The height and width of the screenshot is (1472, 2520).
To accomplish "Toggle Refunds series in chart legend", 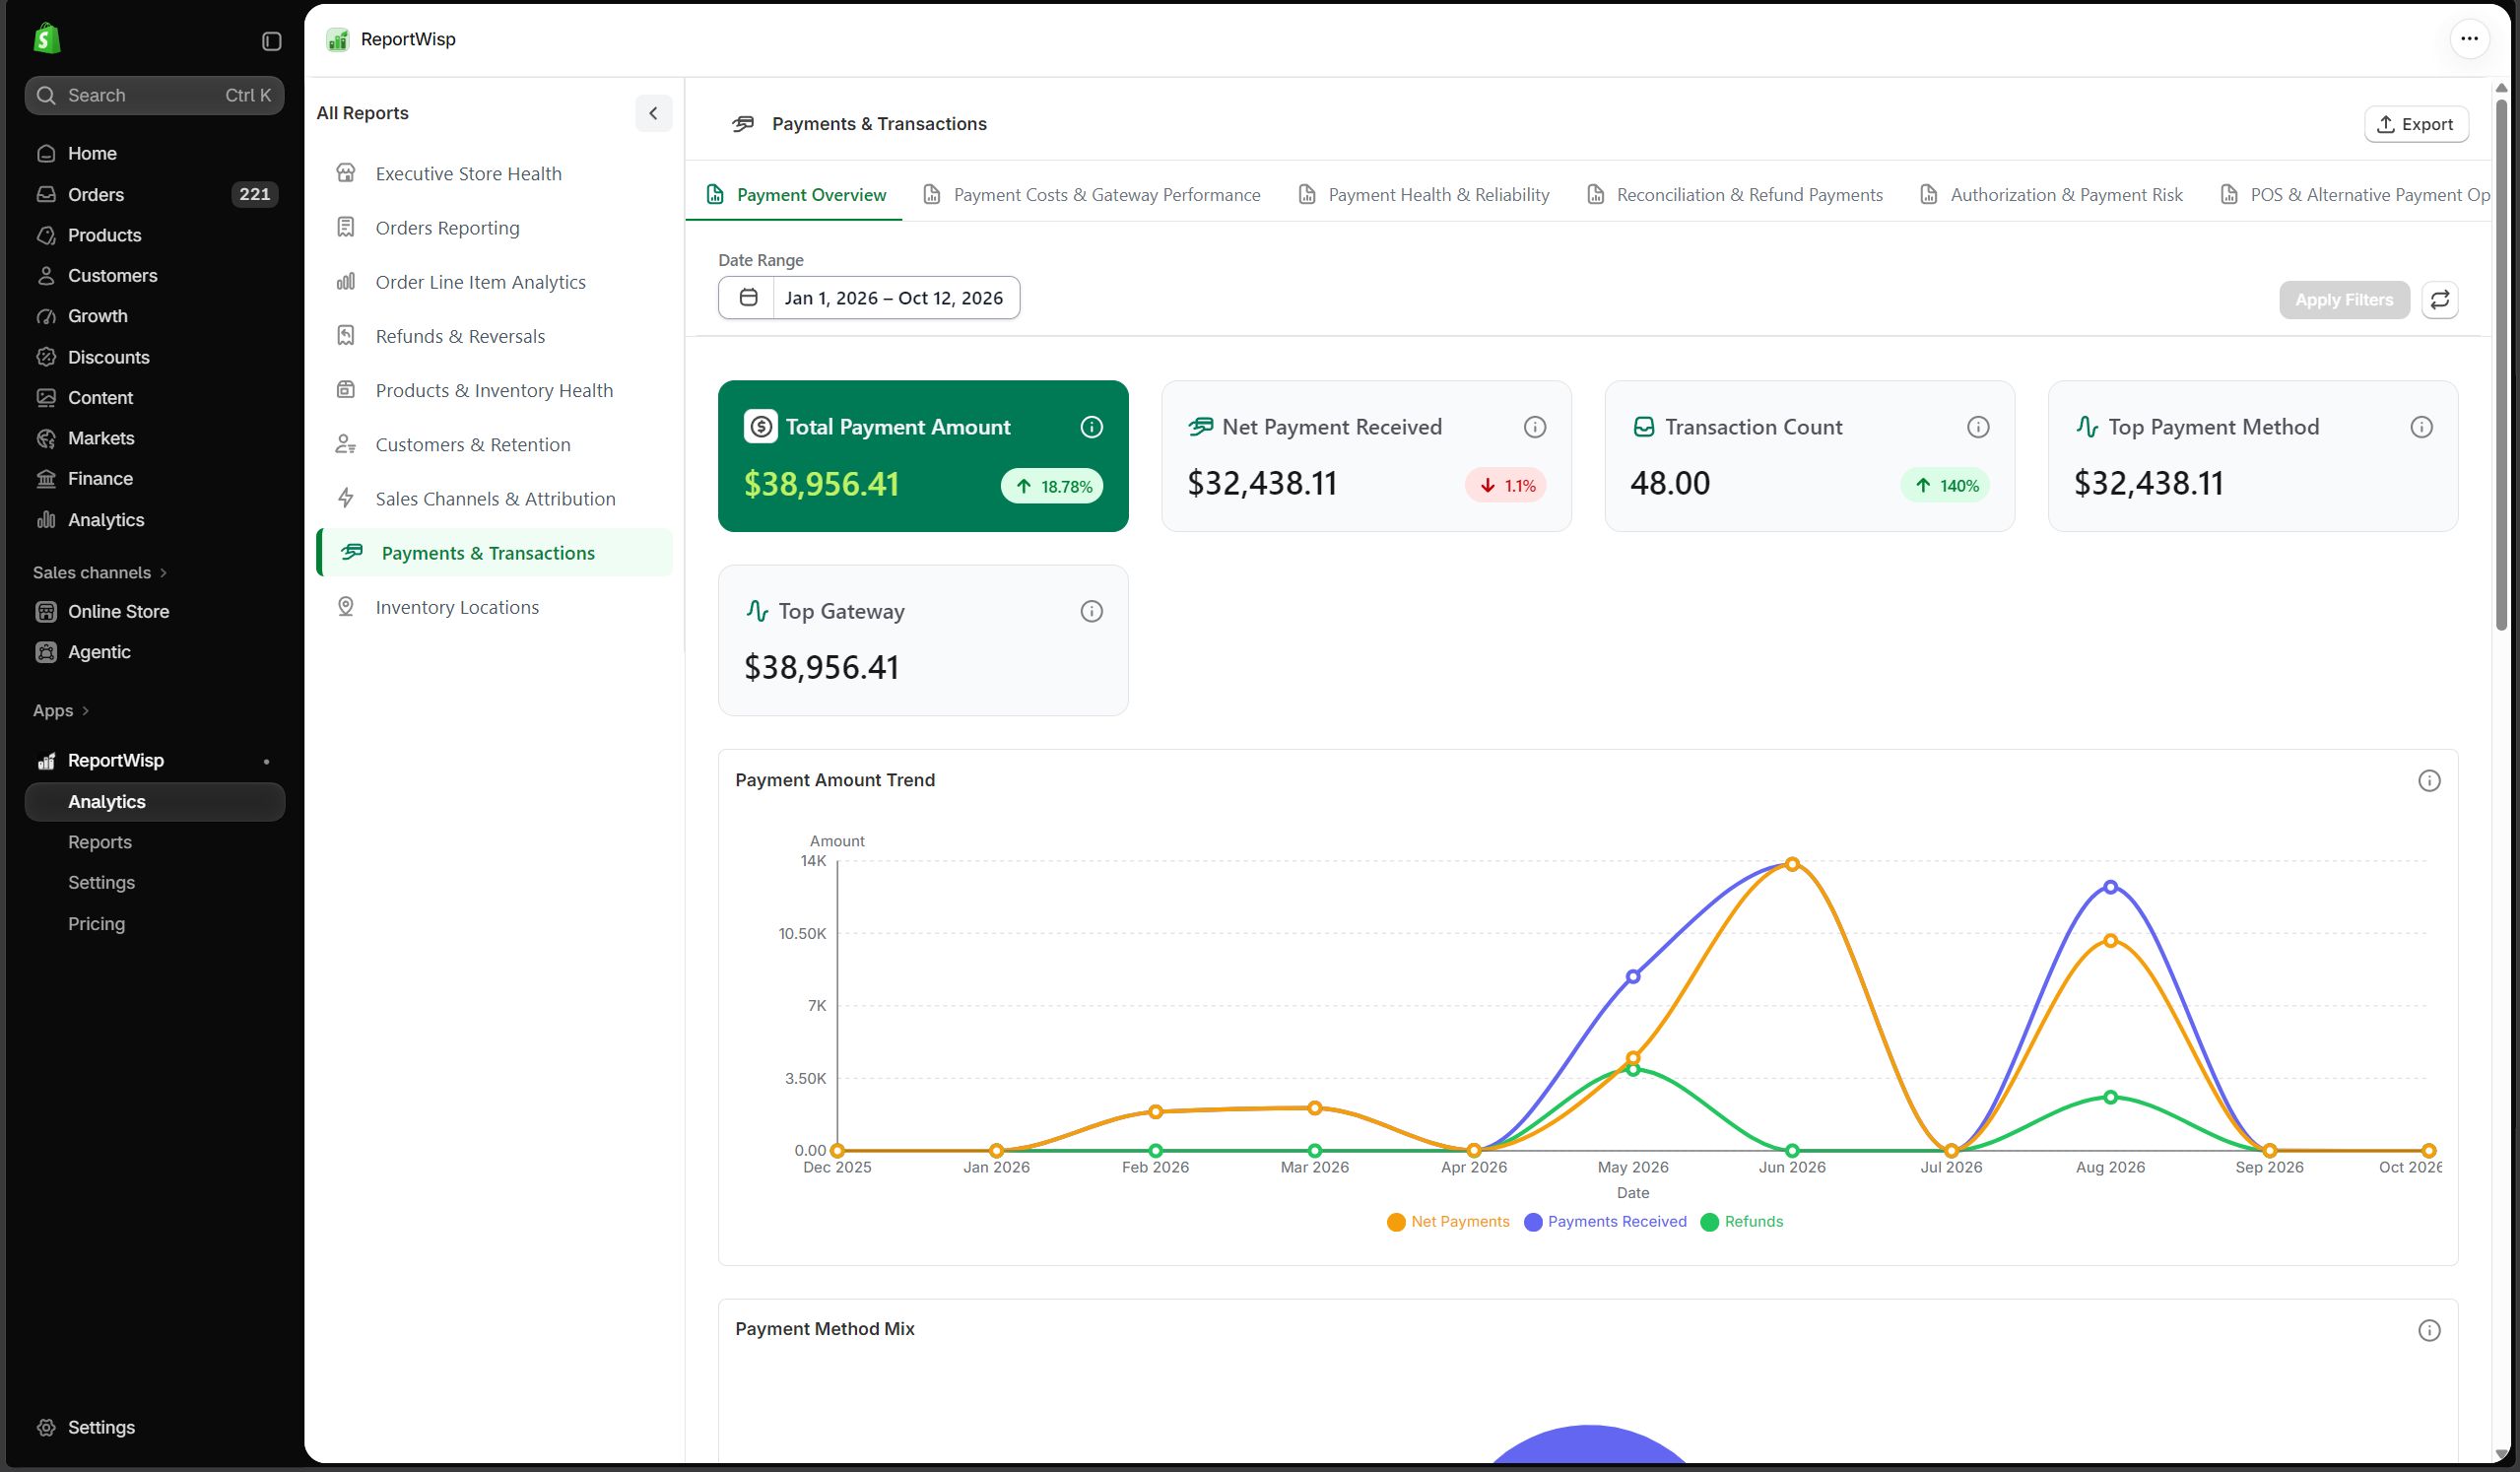I will 1741,1221.
